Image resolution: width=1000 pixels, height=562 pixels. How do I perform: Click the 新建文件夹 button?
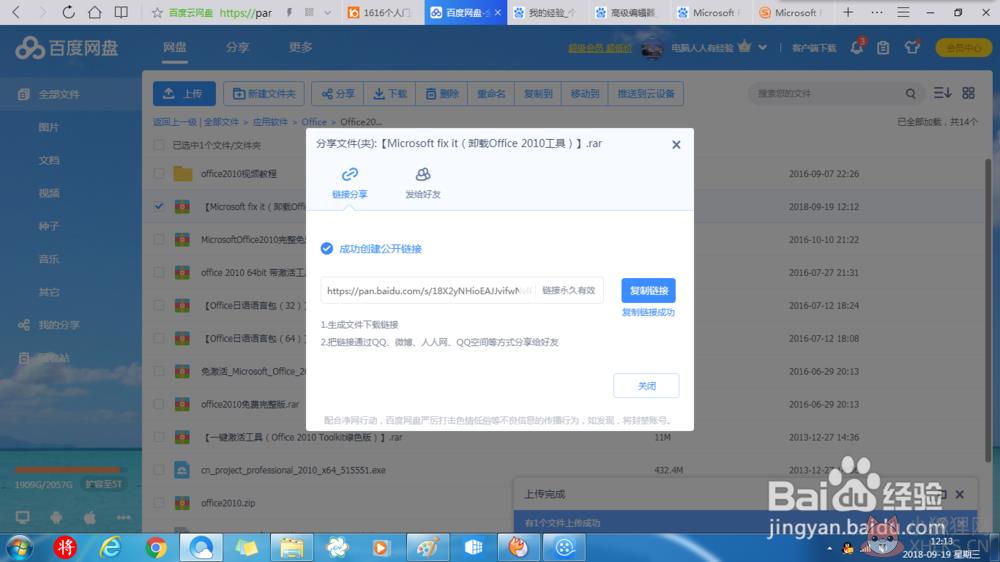(264, 94)
